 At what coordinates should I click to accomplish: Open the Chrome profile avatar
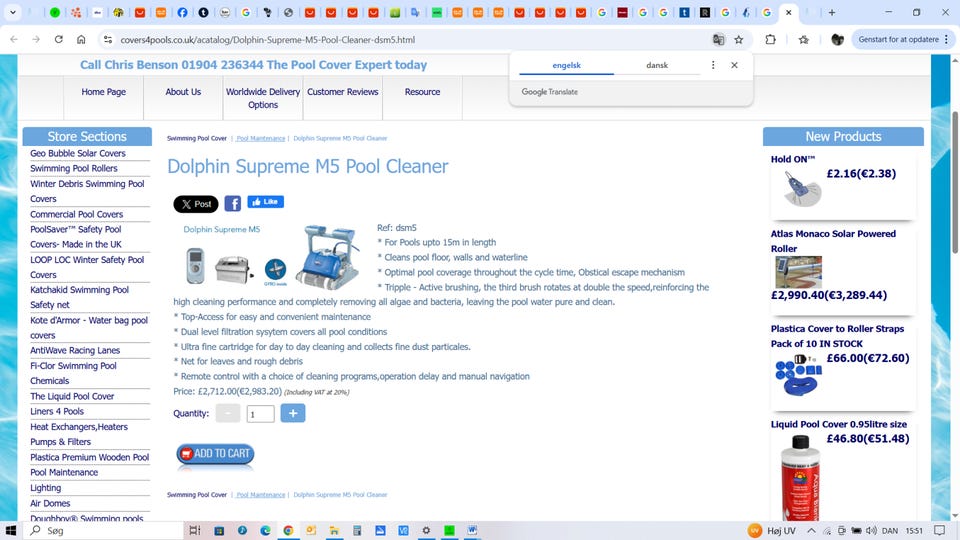coord(837,39)
